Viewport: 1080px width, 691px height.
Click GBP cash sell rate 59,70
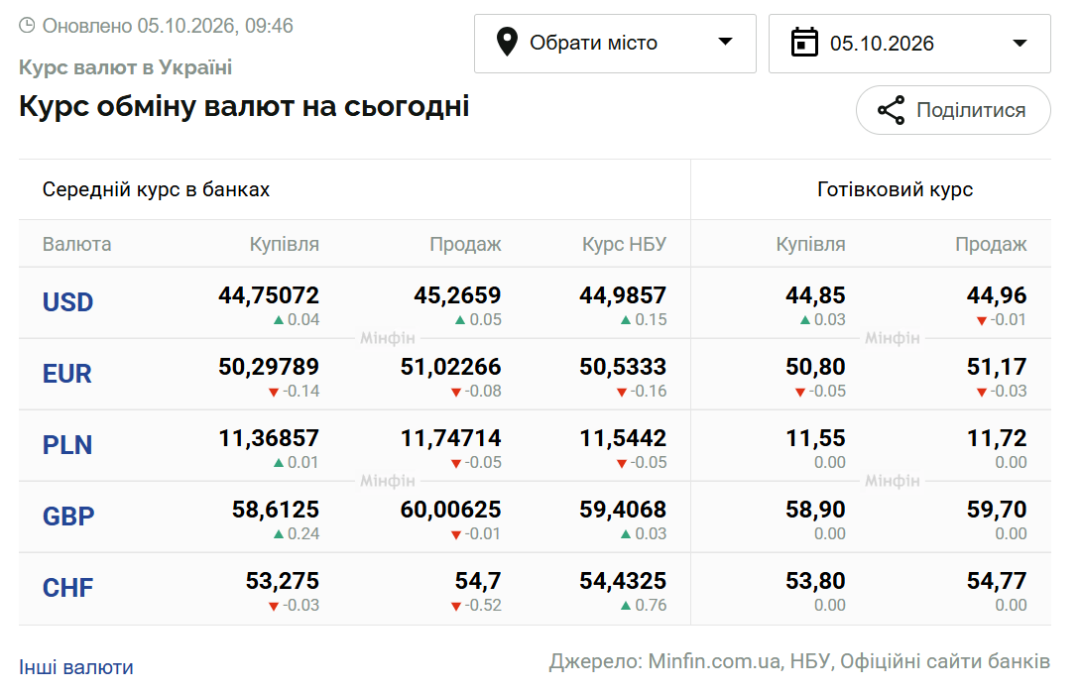click(x=997, y=510)
